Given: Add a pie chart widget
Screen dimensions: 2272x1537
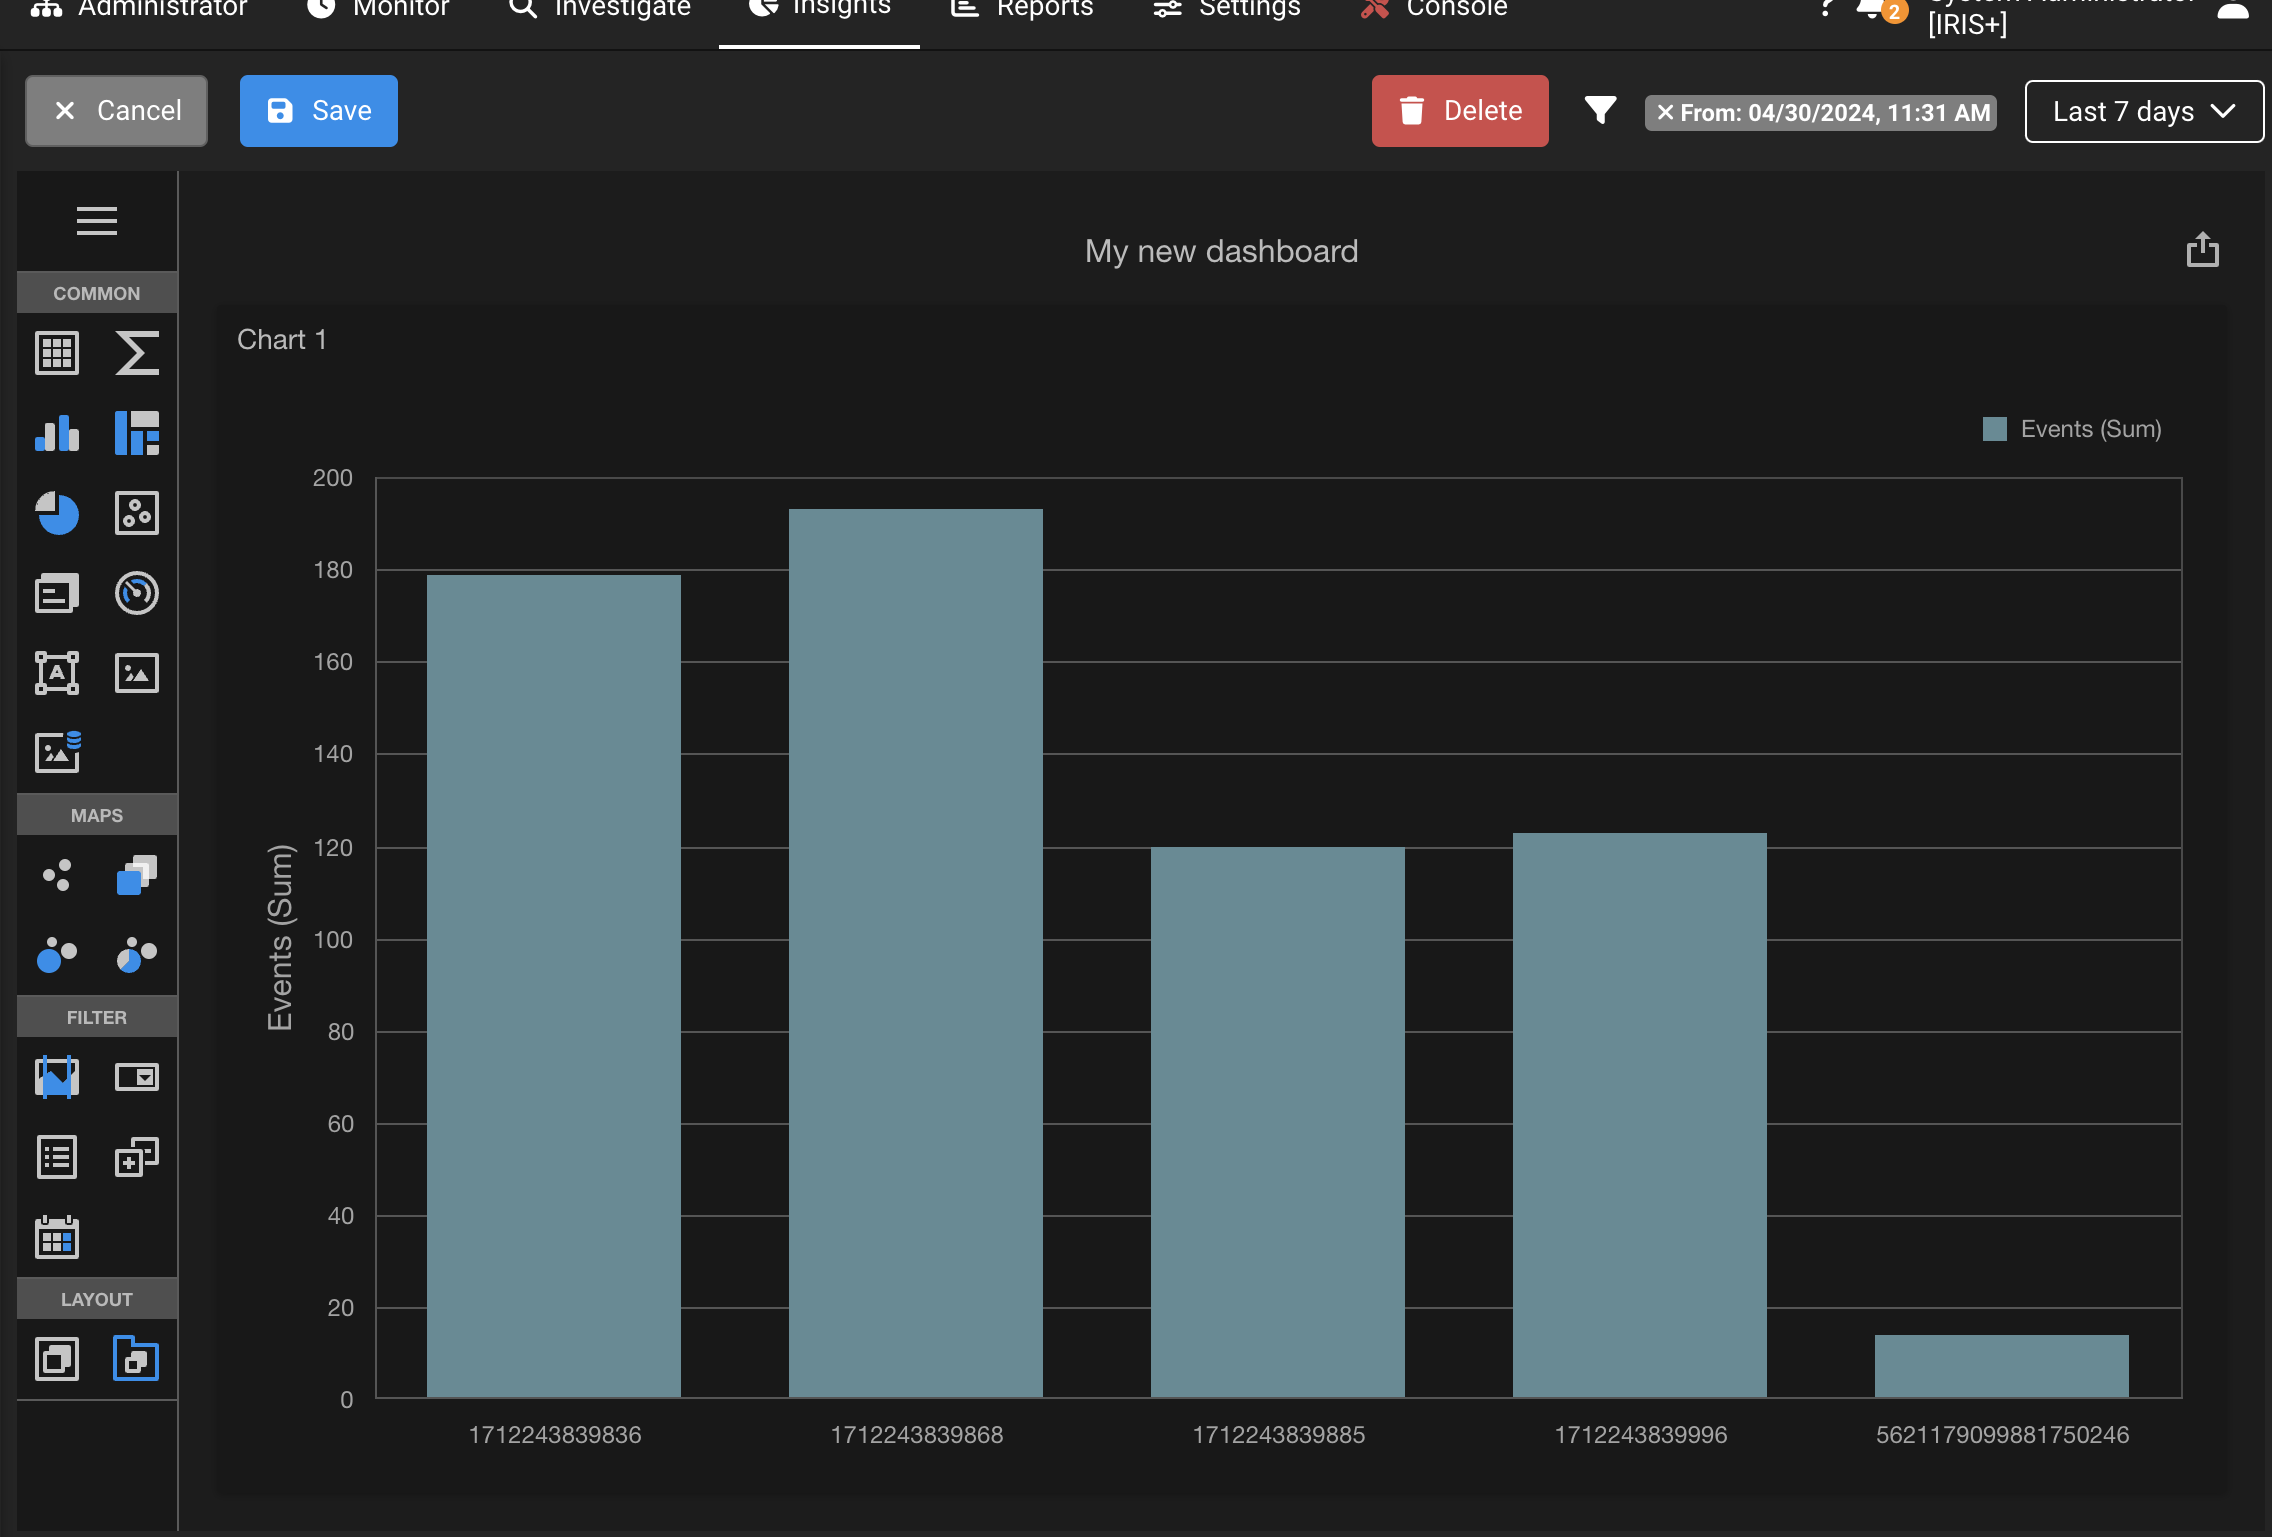Looking at the screenshot, I should [x=57, y=513].
